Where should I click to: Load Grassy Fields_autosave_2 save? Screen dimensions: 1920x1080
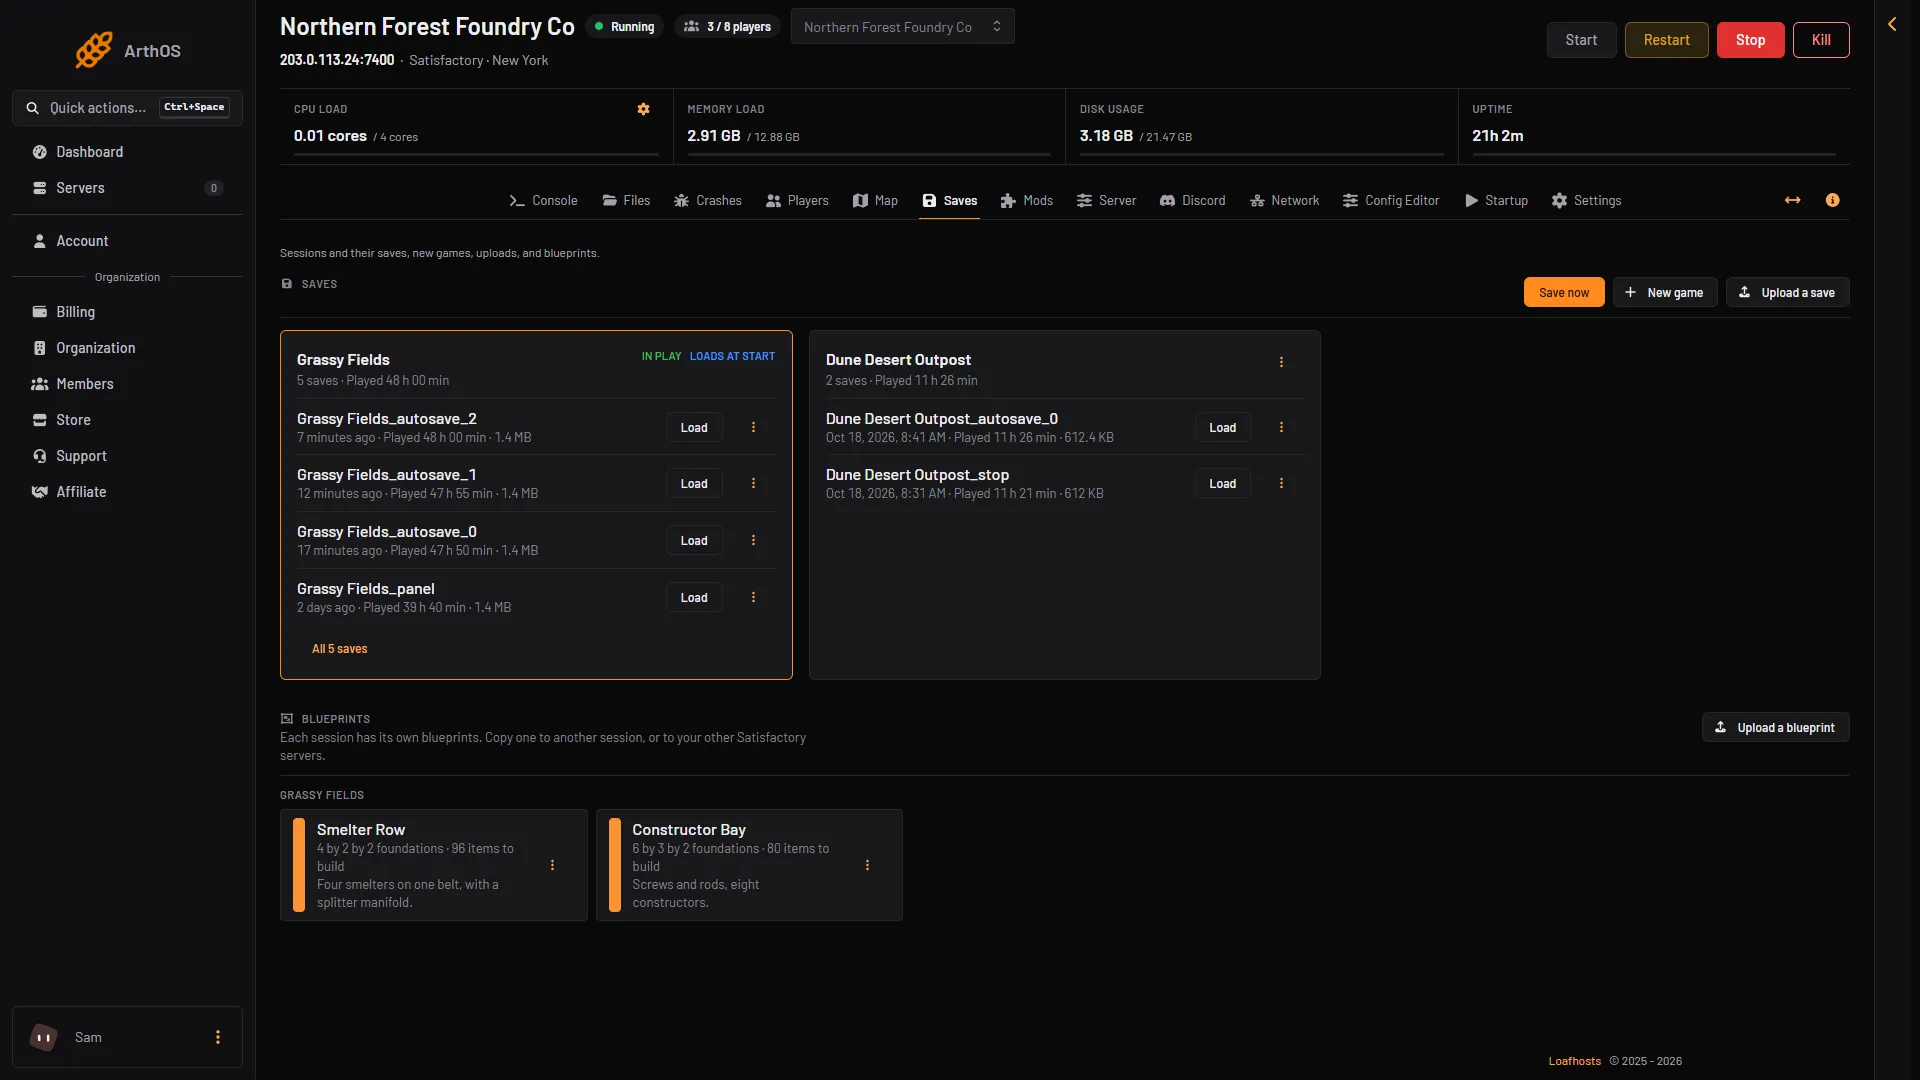click(694, 427)
